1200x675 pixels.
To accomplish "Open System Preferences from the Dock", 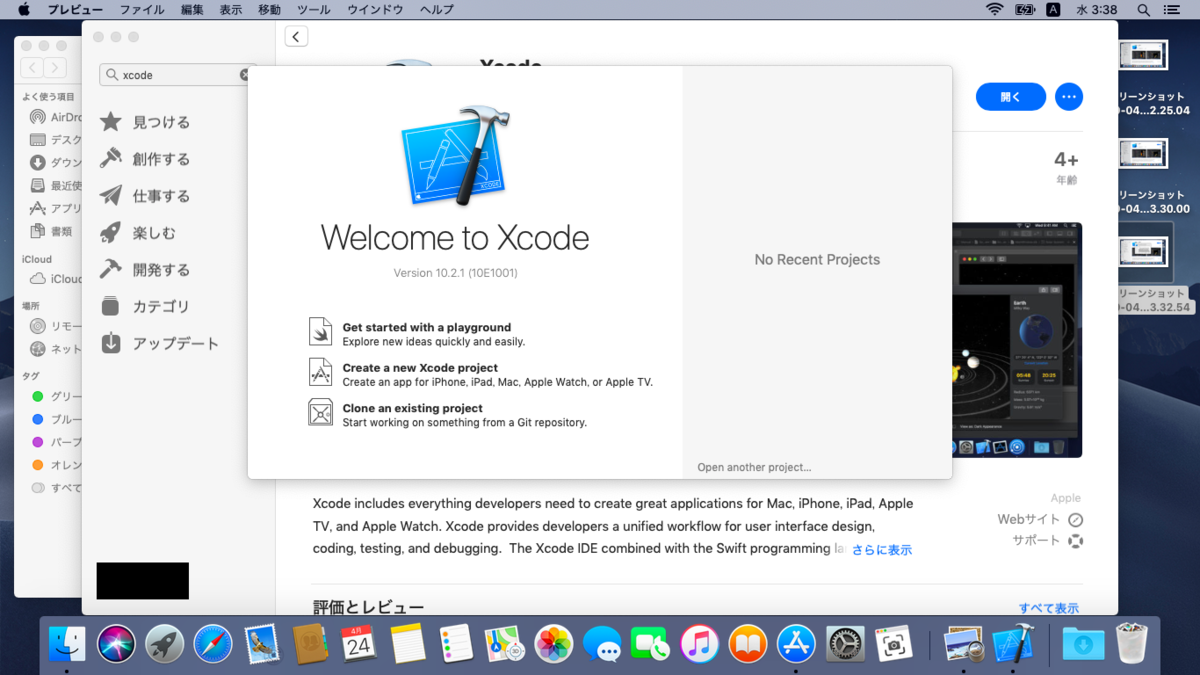I will pyautogui.click(x=845, y=644).
